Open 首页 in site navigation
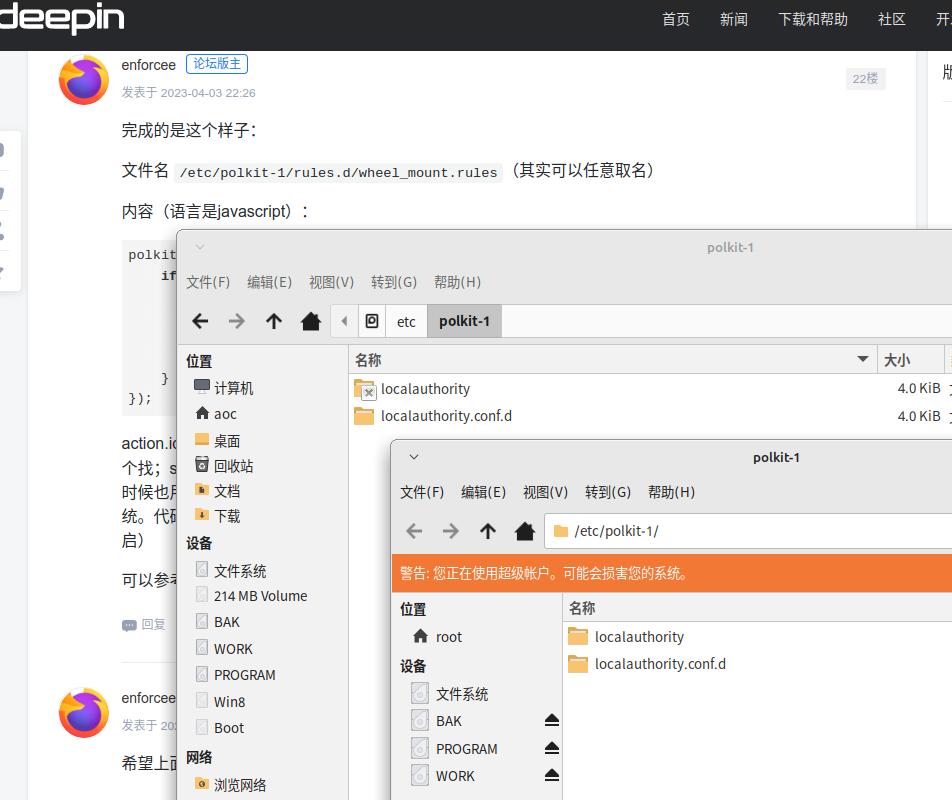The image size is (952, 800). pyautogui.click(x=676, y=19)
